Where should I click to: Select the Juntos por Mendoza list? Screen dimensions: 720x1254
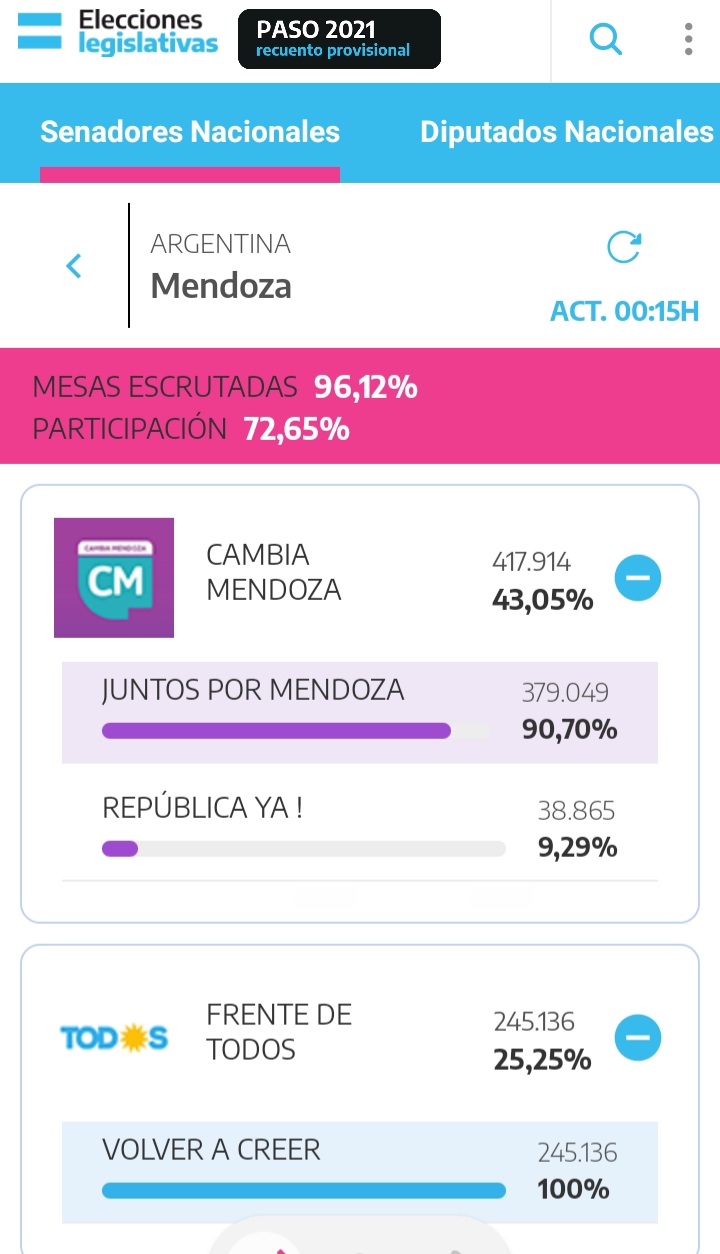(x=253, y=690)
